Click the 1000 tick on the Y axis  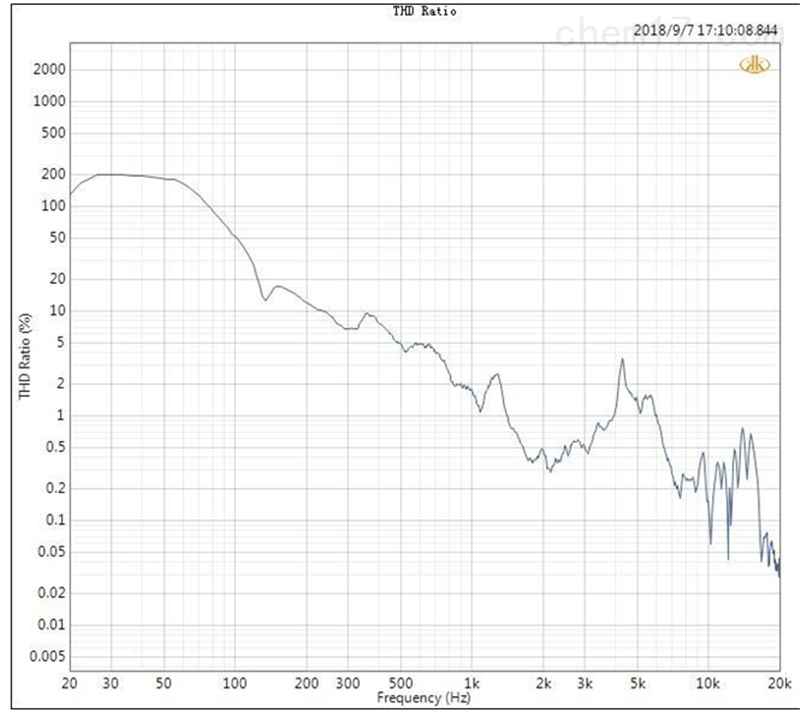click(x=50, y=101)
